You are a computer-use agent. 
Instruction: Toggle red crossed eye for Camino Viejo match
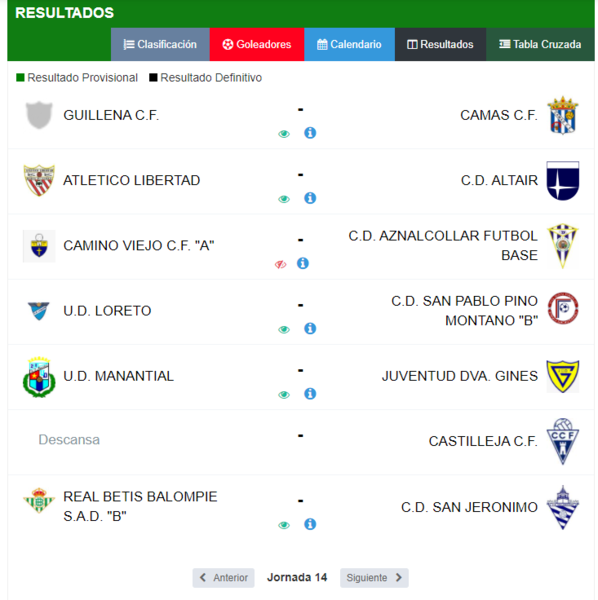pos(280,264)
